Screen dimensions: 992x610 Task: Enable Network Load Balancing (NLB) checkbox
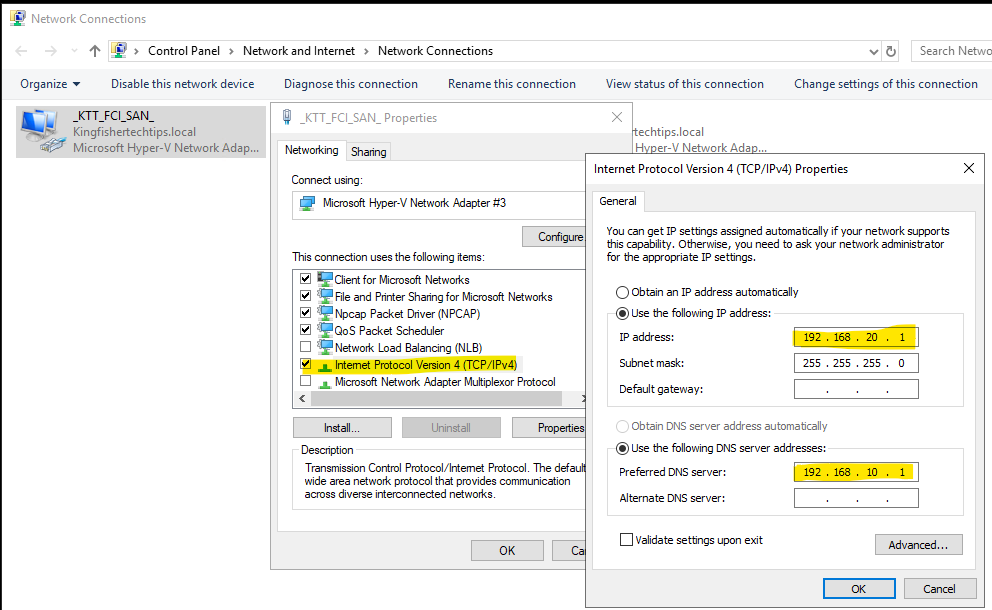pos(306,347)
